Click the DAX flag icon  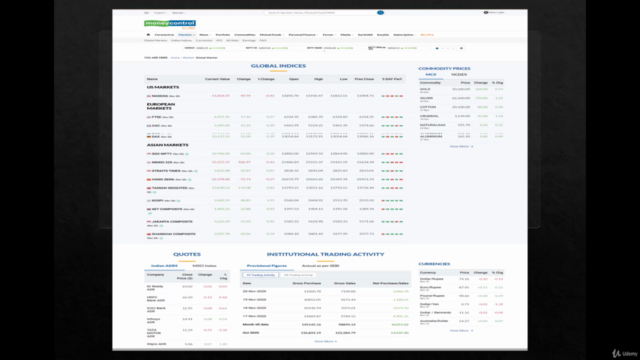click(149, 137)
